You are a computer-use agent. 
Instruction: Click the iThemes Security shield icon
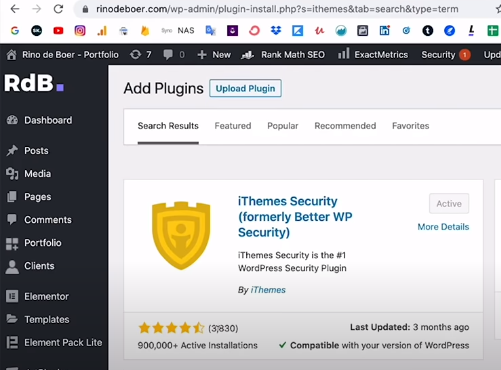(x=181, y=235)
